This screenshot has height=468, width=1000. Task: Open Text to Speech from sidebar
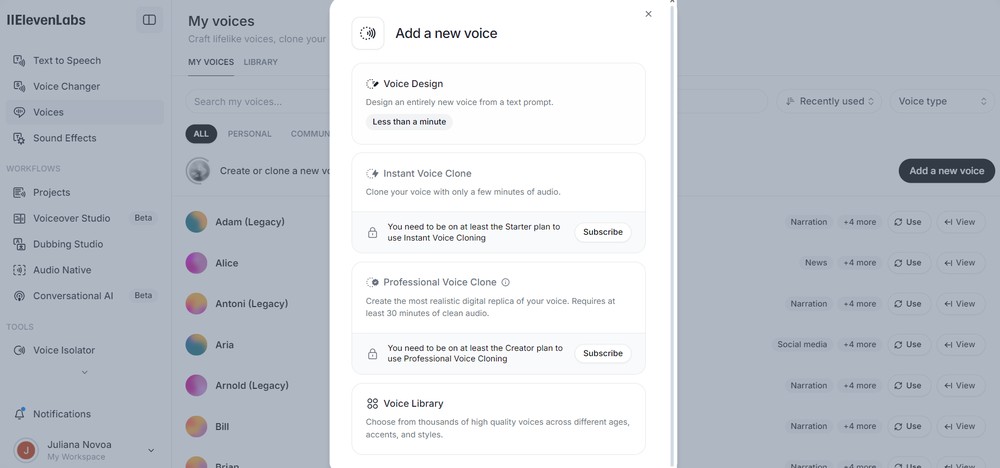point(66,60)
